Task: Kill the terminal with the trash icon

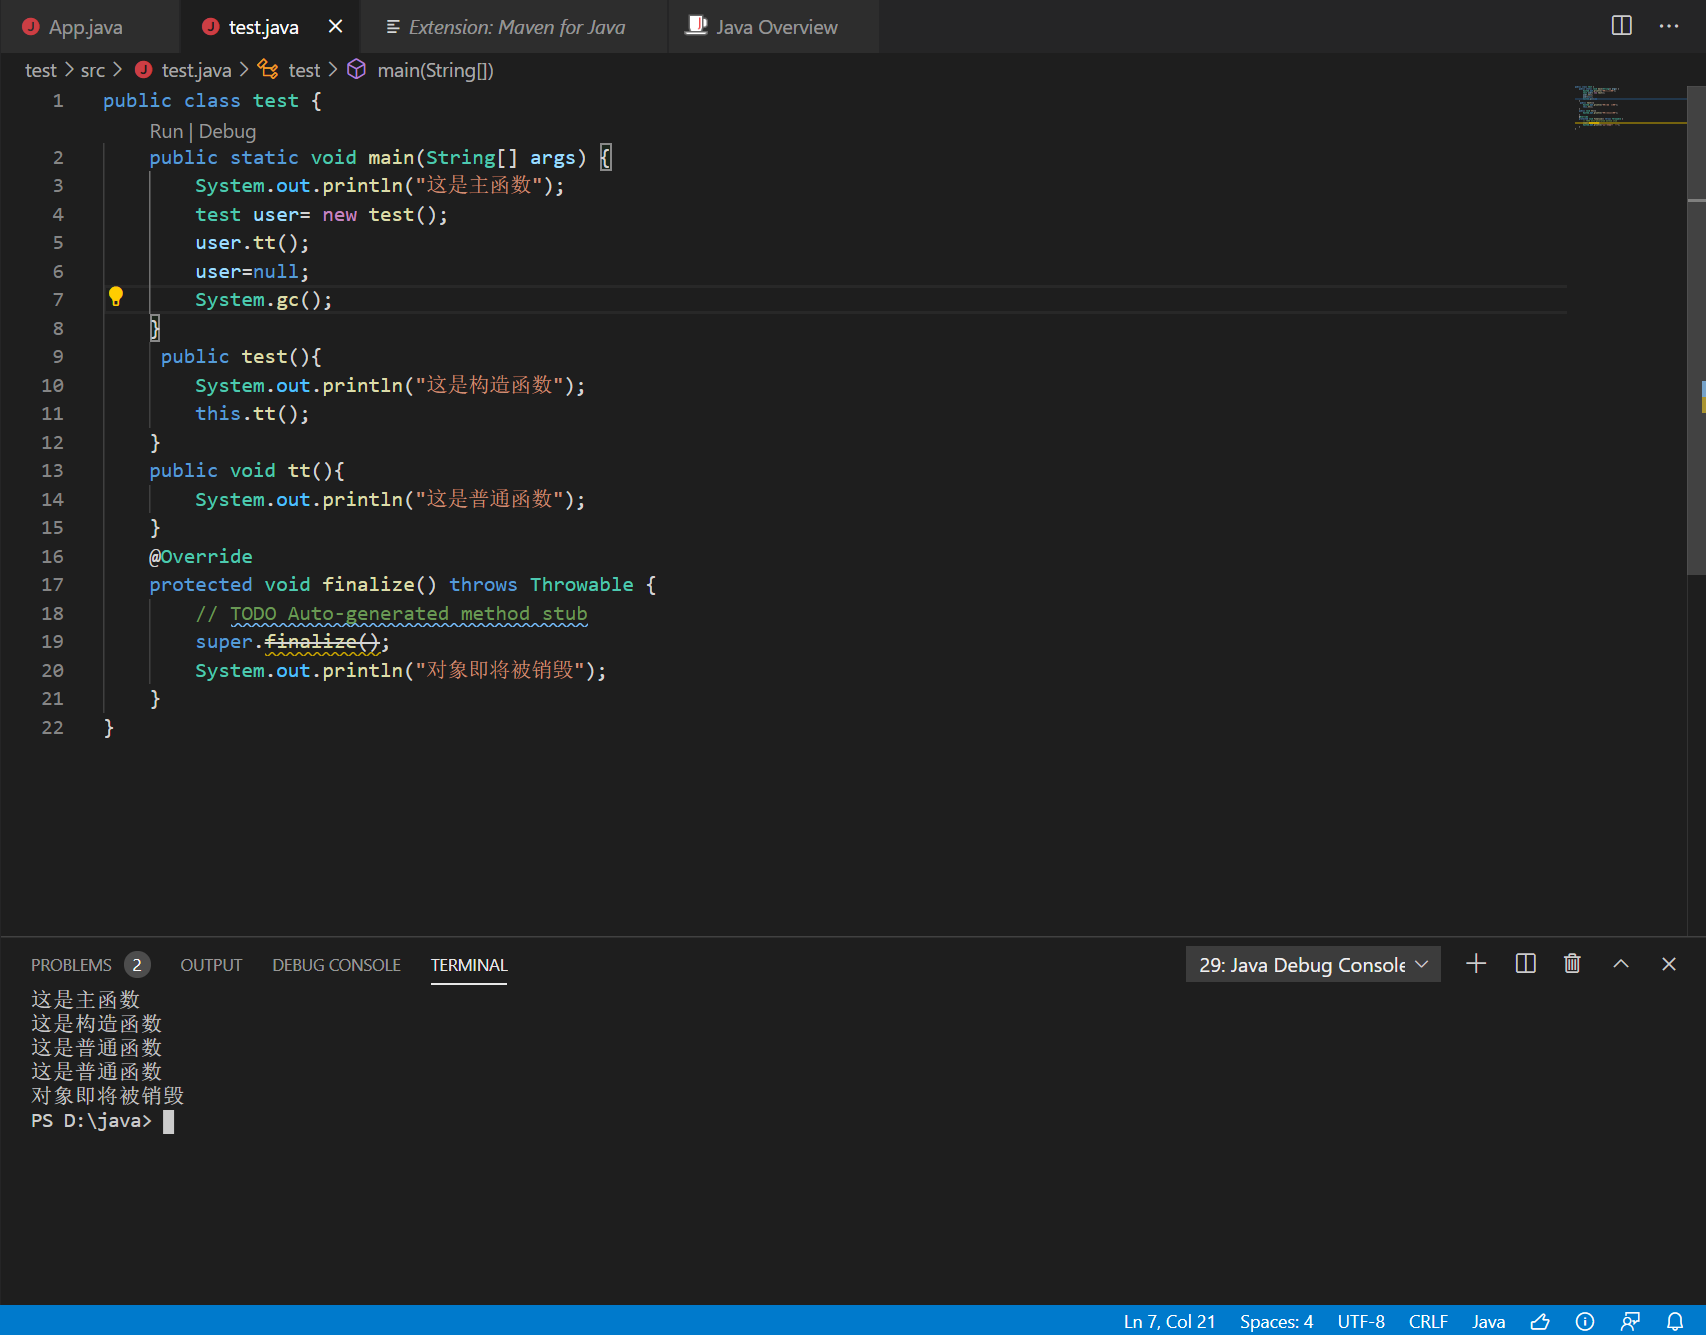Action: tap(1572, 963)
